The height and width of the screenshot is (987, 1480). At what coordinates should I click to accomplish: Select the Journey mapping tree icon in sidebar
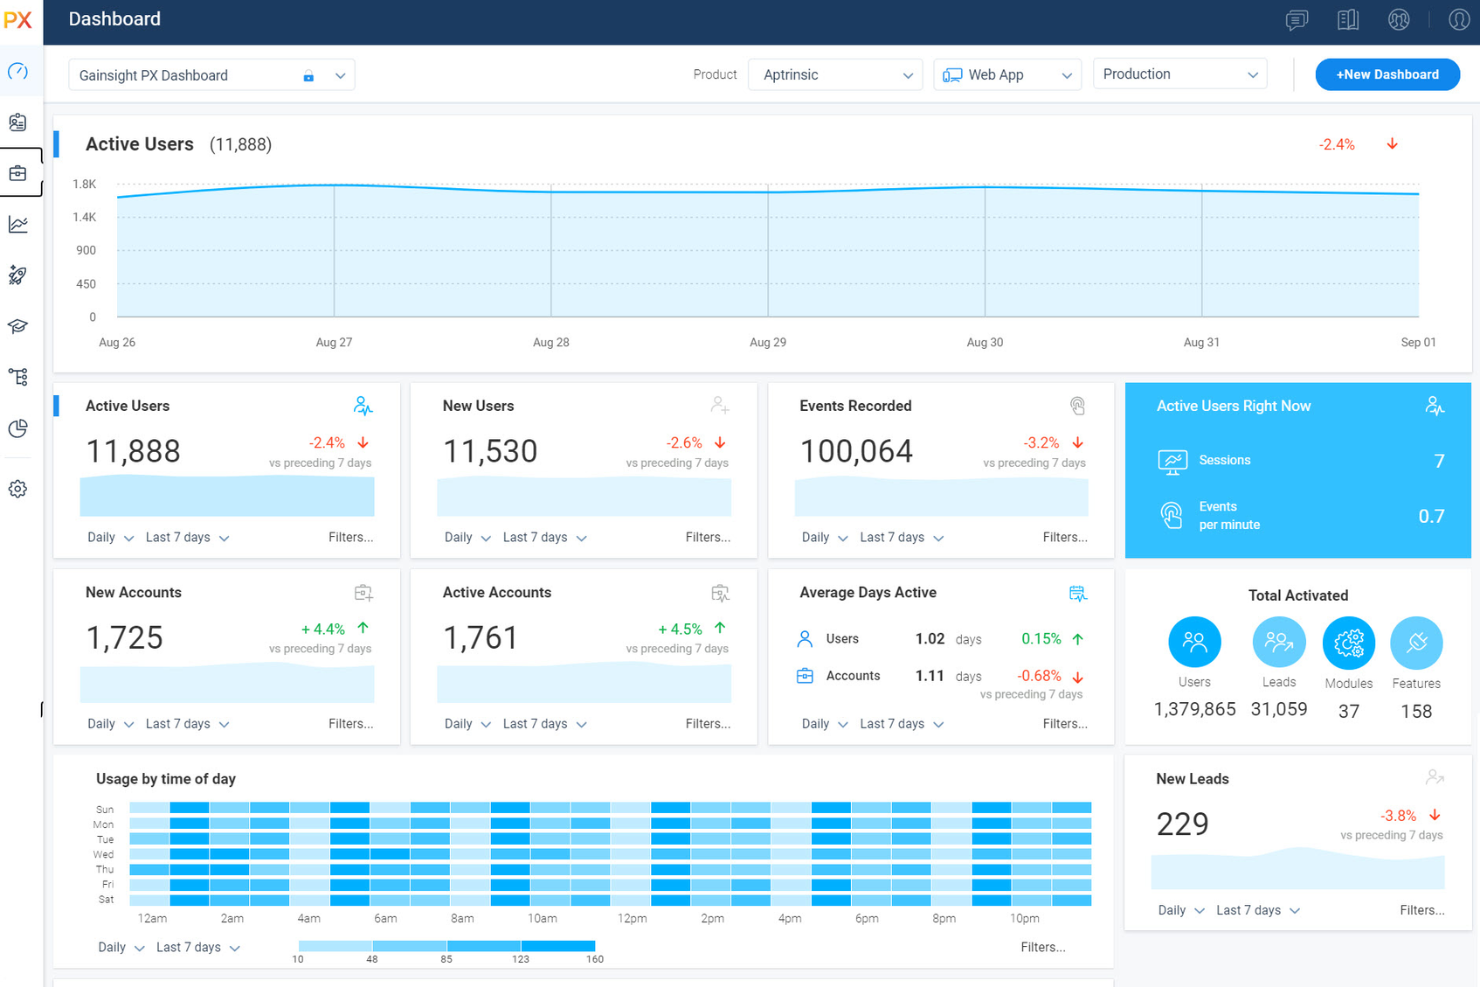(18, 377)
